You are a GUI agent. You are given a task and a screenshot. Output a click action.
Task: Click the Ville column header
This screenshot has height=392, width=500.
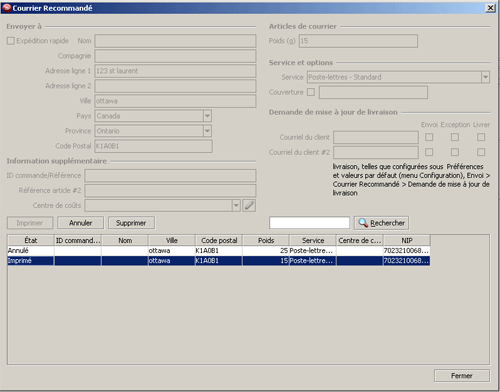(x=172, y=240)
